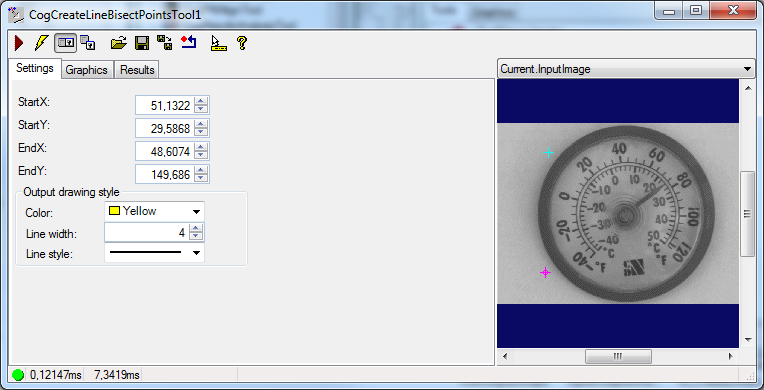
Task: Click the 0,12147ms status time
Action: (x=56, y=375)
